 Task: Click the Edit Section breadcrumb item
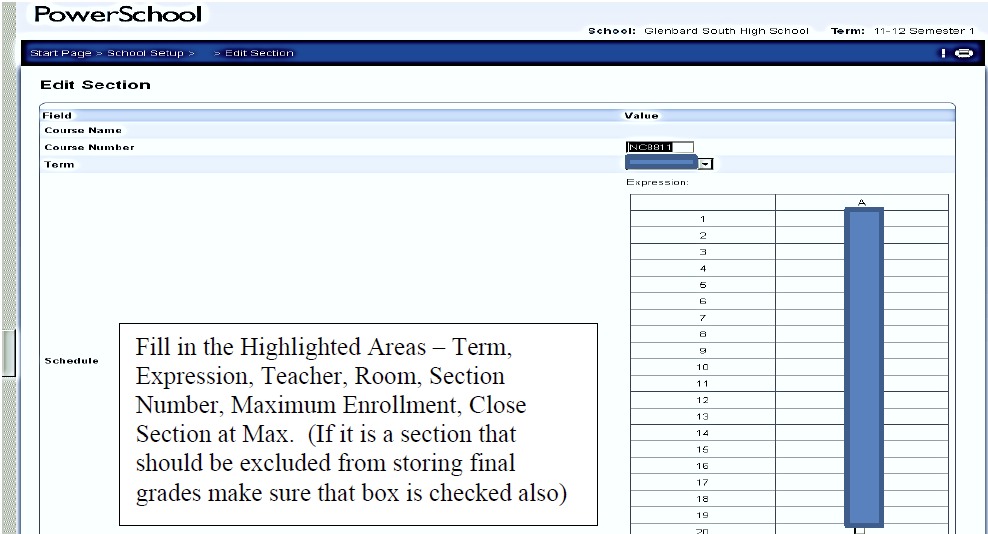click(x=259, y=53)
